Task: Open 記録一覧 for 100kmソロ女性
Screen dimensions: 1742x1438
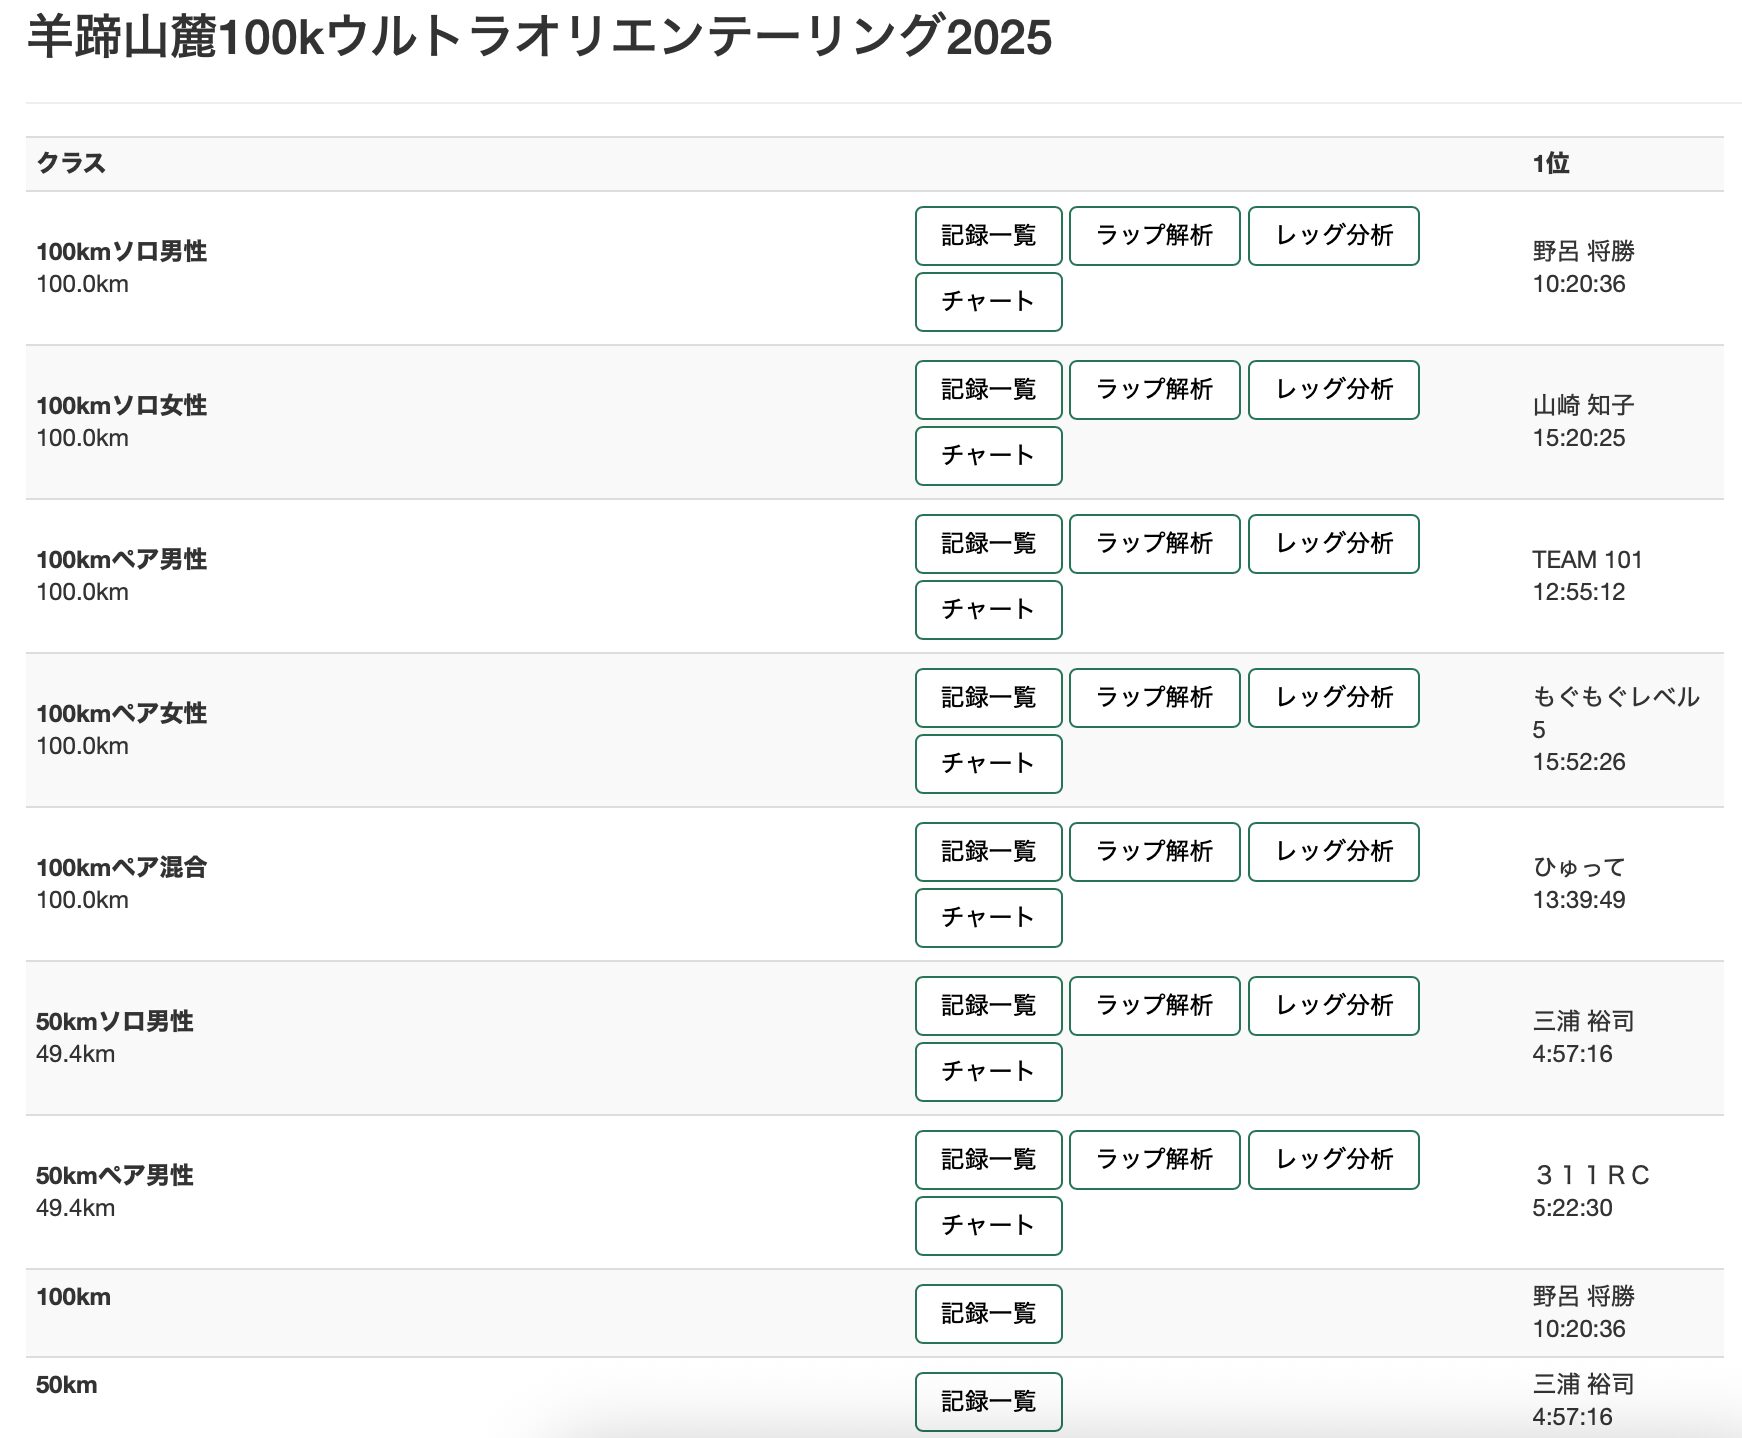Action: point(988,390)
